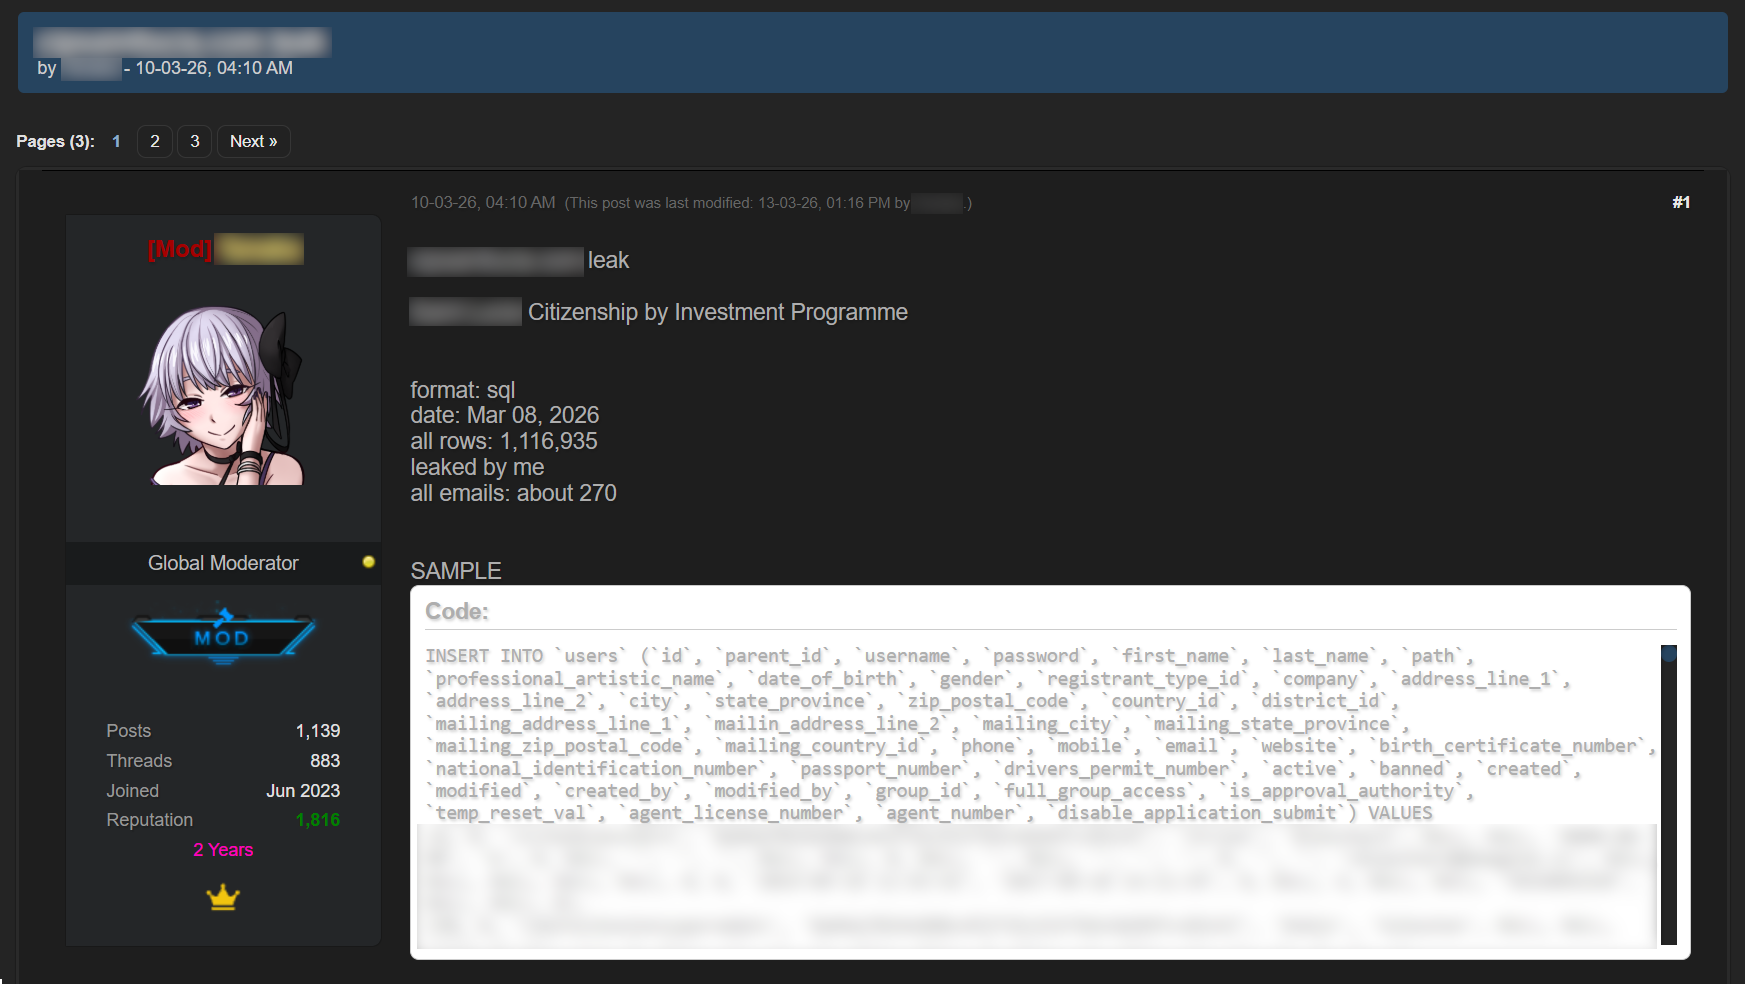
Task: Return to page 1
Action: (116, 141)
